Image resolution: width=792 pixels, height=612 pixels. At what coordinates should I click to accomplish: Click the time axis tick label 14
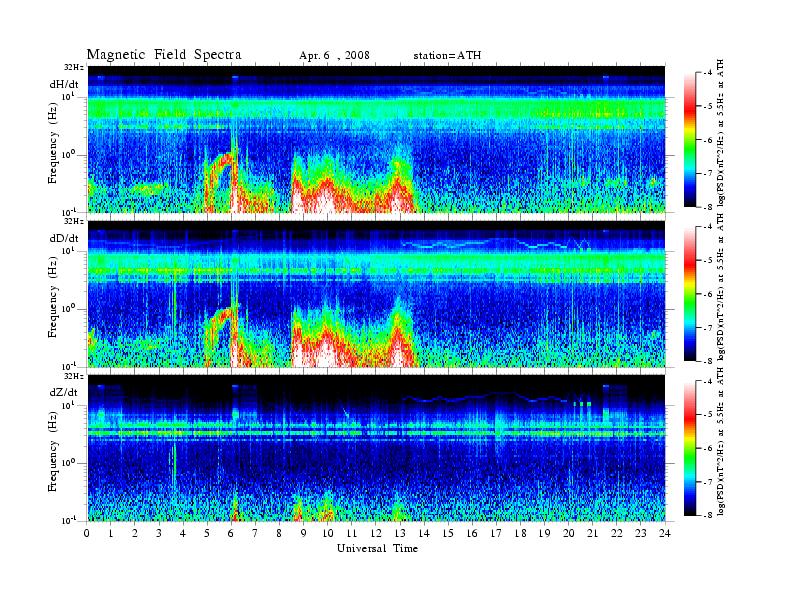(x=424, y=533)
